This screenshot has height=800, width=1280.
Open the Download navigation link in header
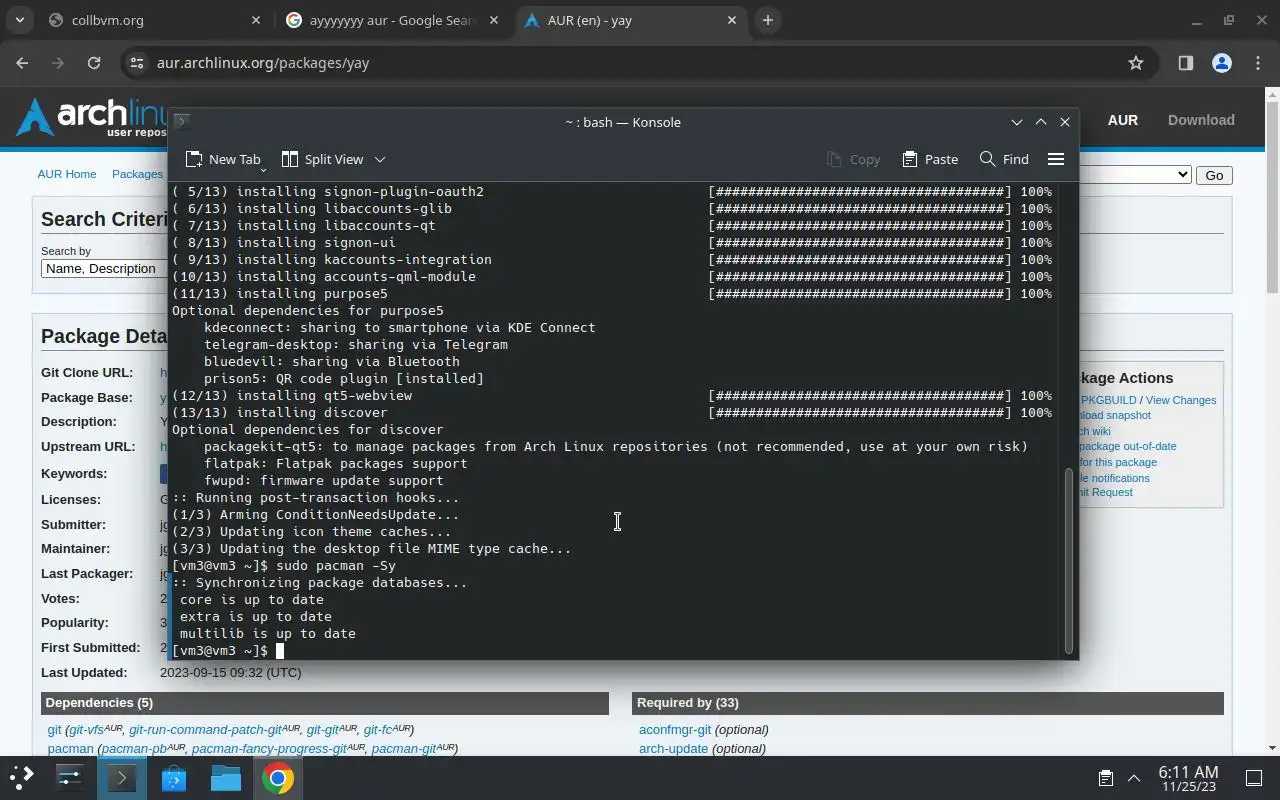(x=1201, y=120)
